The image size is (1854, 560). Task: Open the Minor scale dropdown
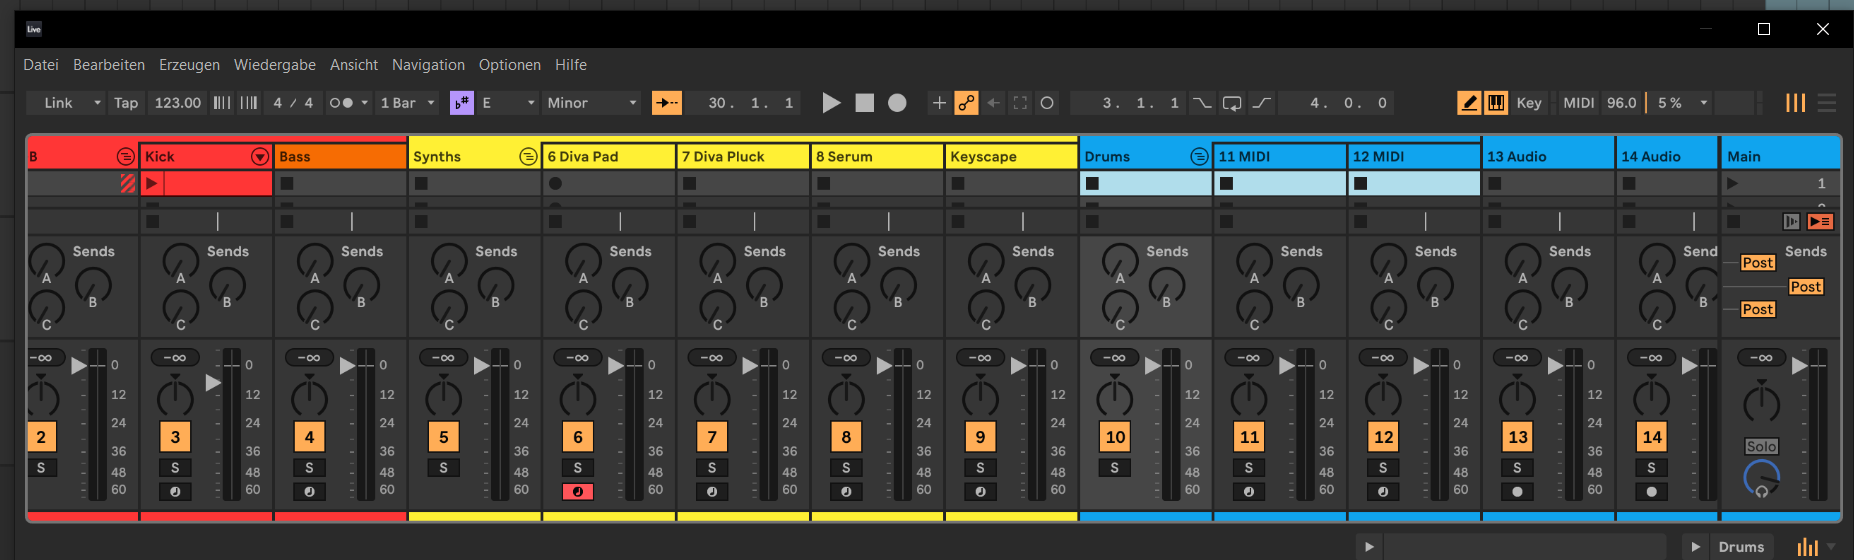[632, 103]
